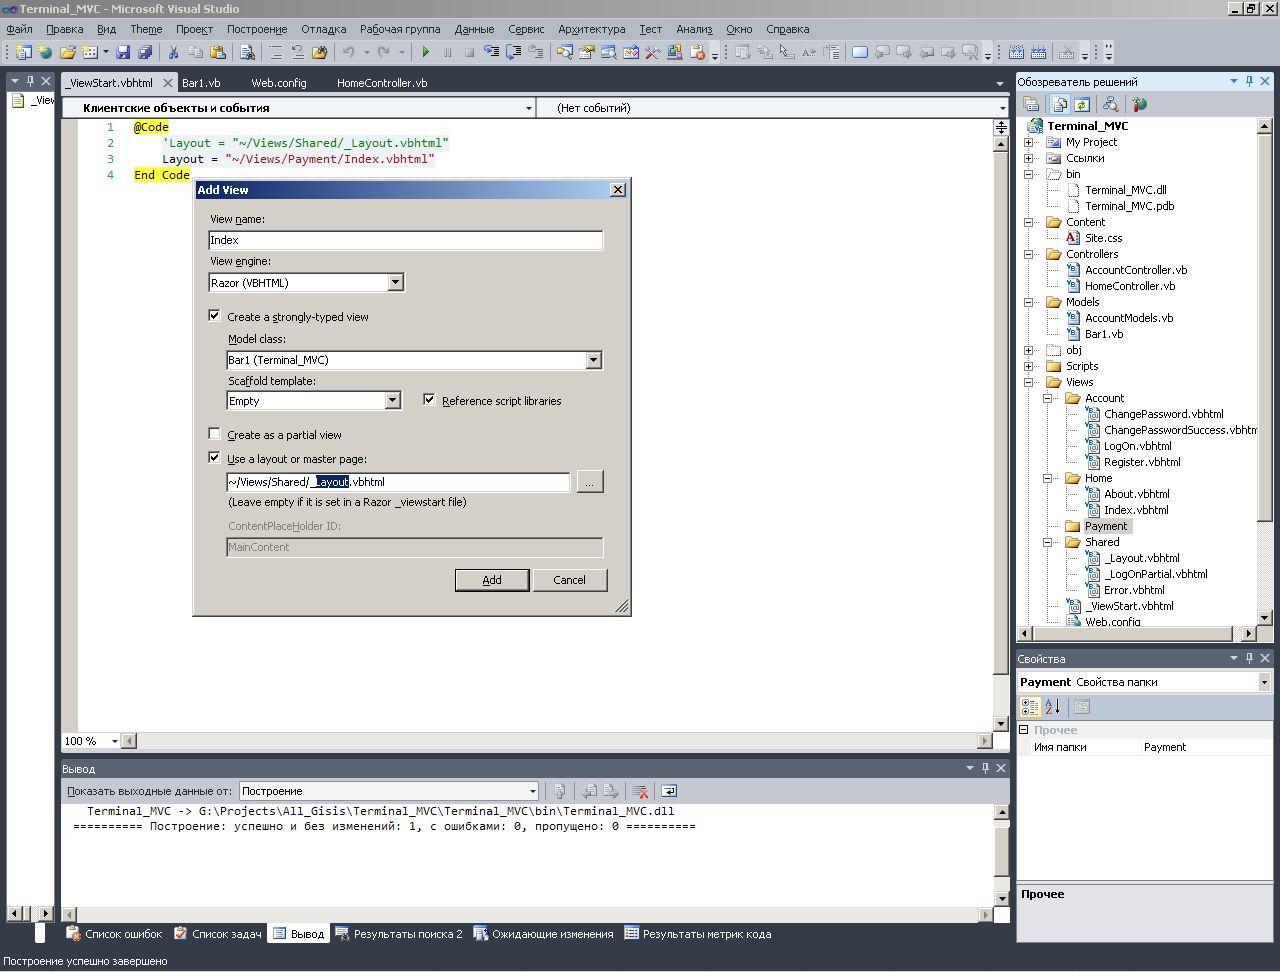Check 'Create as a partial view' checkbox
Screen dimensions: 1280x972
click(214, 434)
